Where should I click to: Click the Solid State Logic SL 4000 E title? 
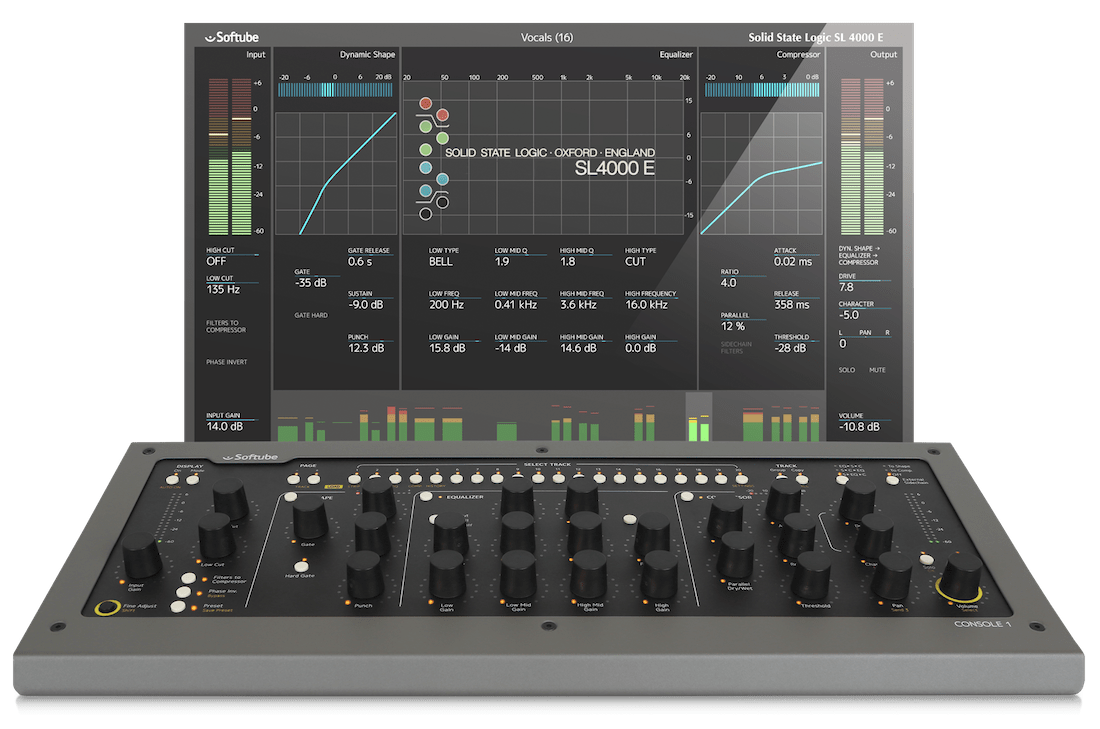[x=815, y=37]
